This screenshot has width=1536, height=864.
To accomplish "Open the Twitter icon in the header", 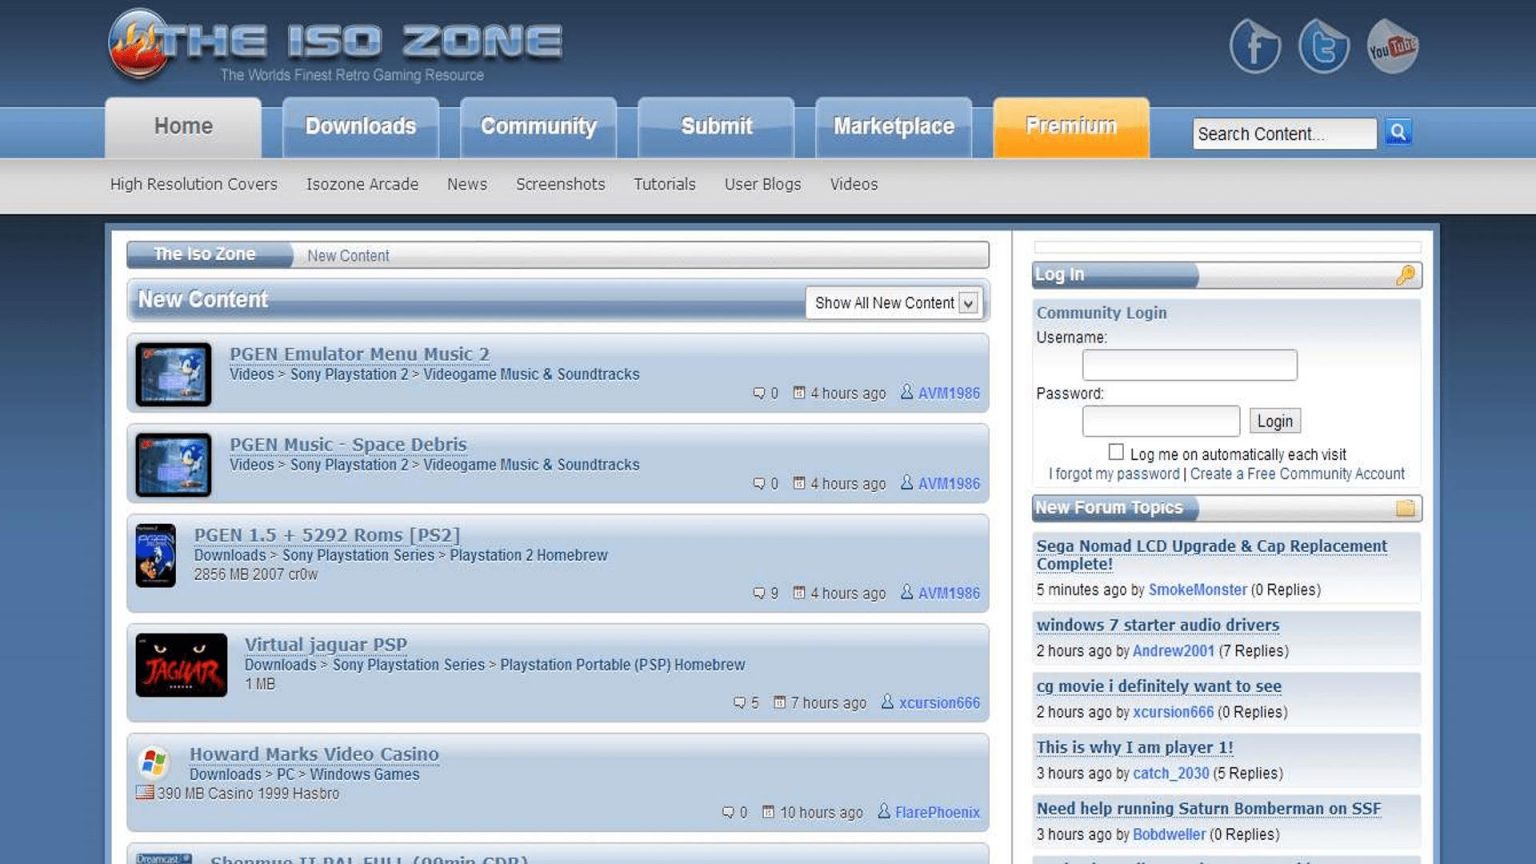I will (1324, 45).
